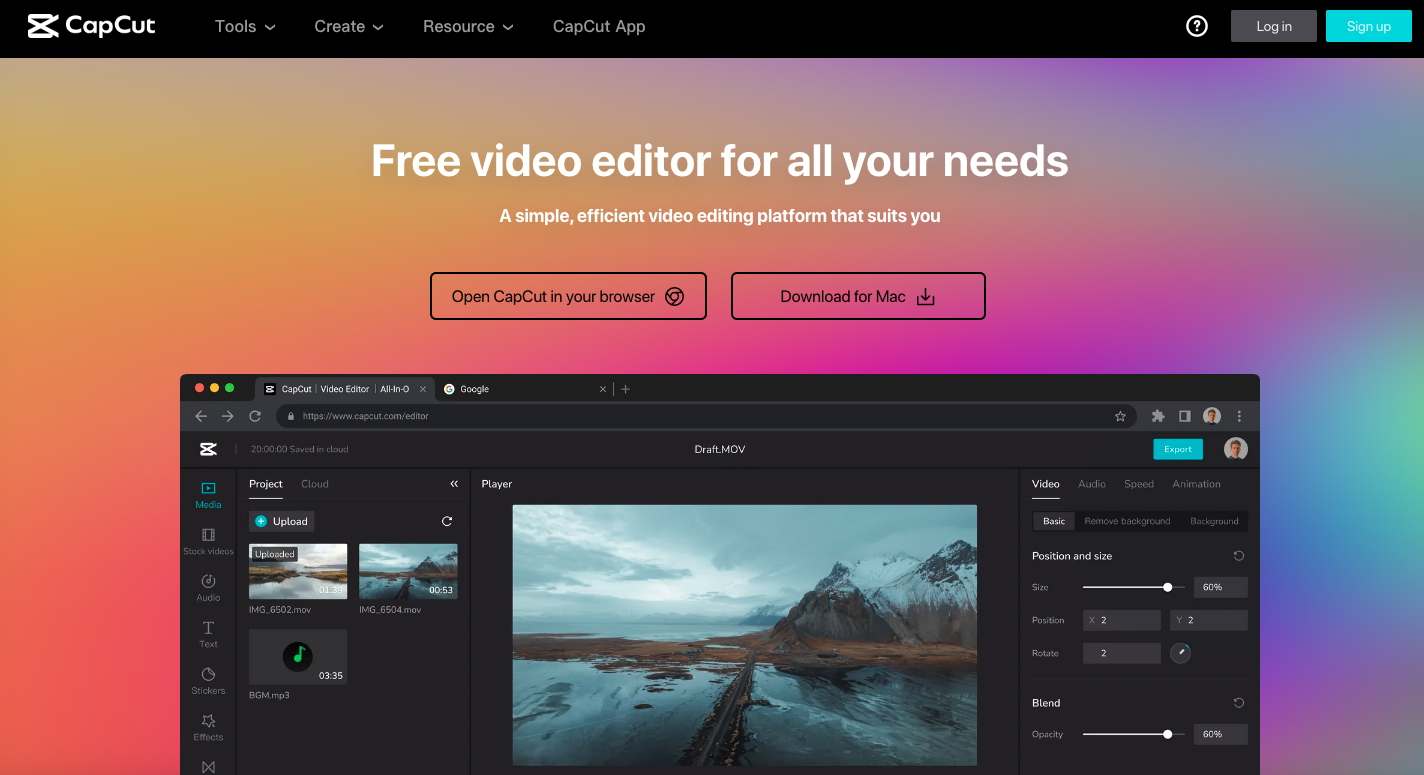Viewport: 1424px width, 775px height.
Task: Click the Position X input field
Action: (x=1122, y=620)
